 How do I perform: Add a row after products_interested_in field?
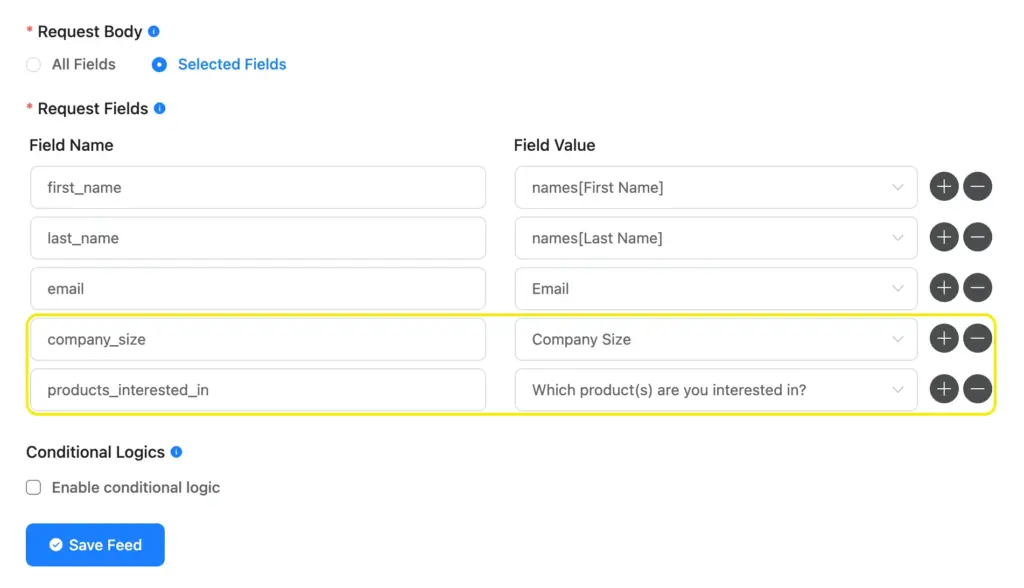click(x=944, y=389)
